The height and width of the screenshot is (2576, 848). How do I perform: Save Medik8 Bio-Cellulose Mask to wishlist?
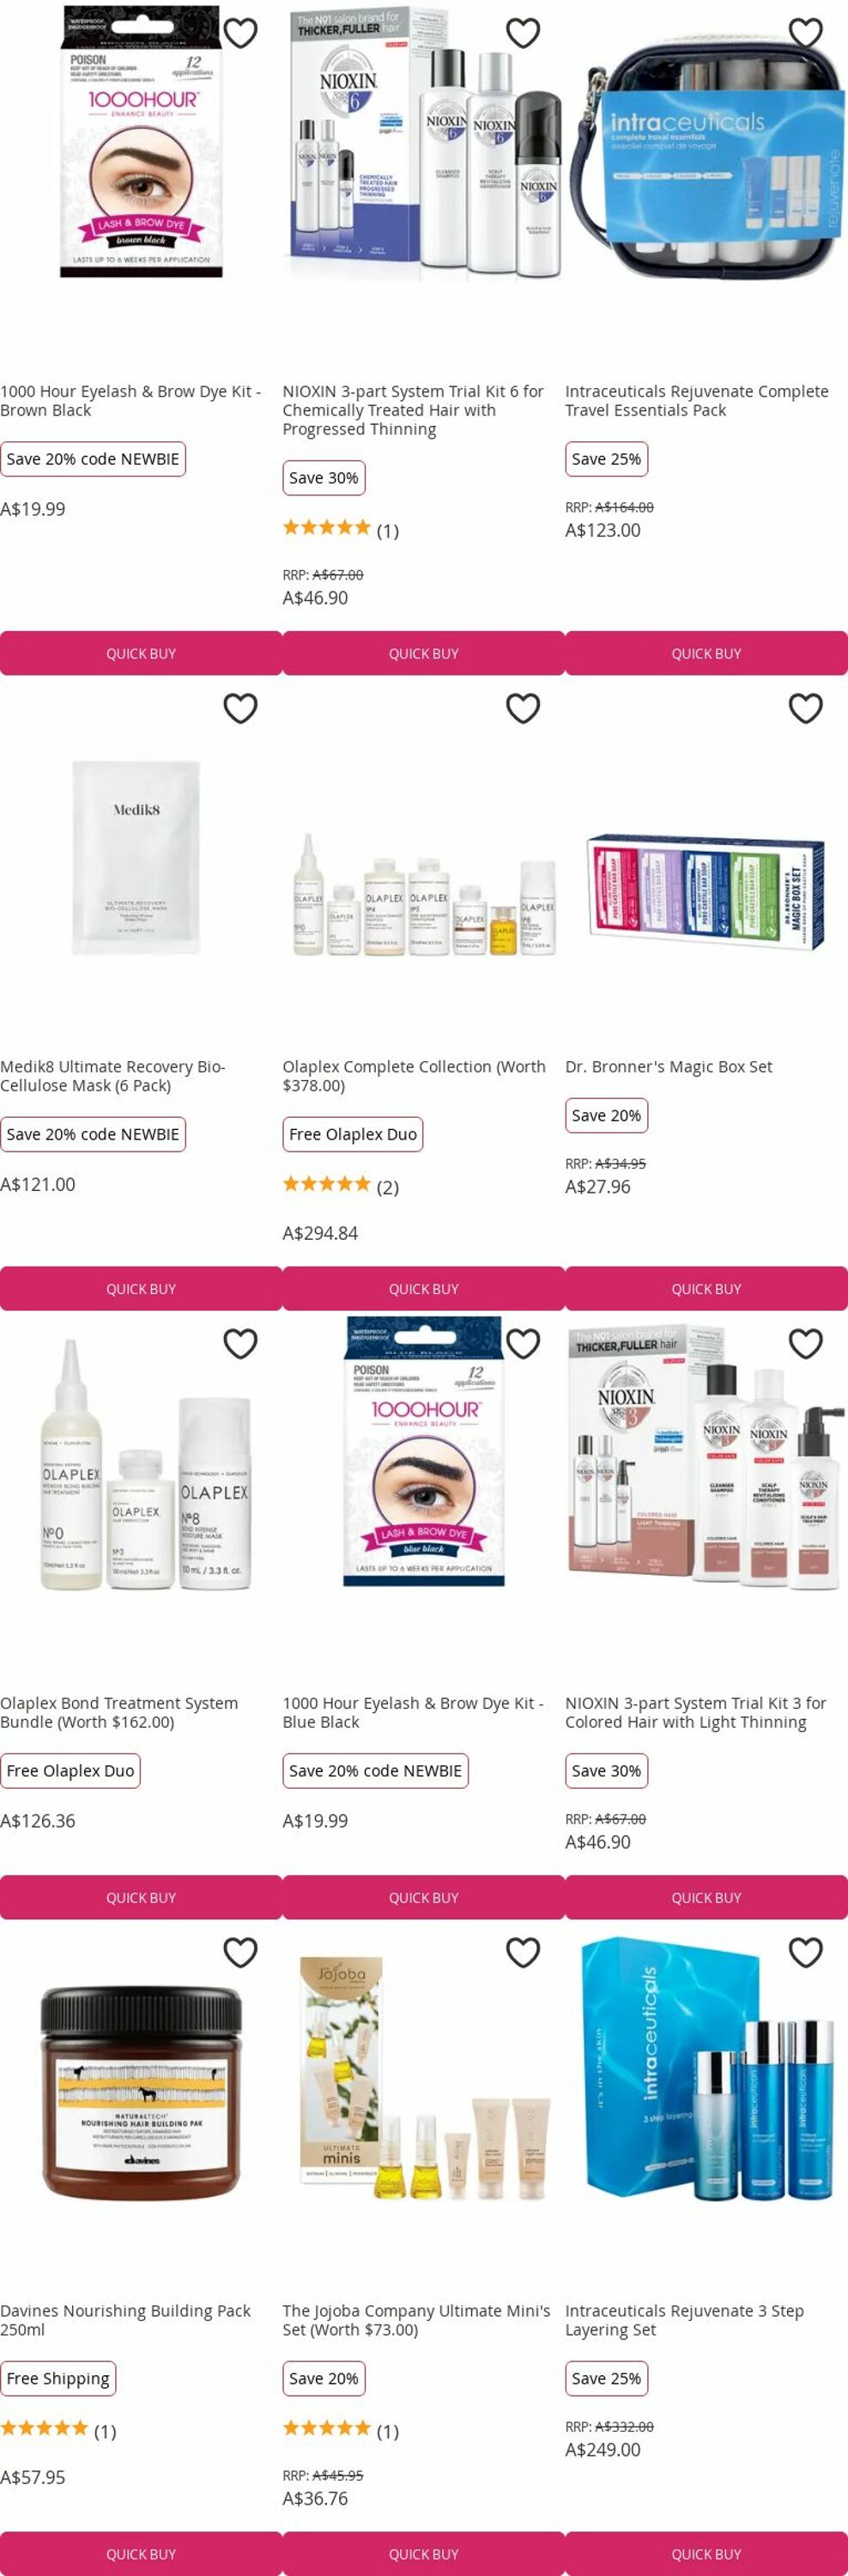coord(240,708)
